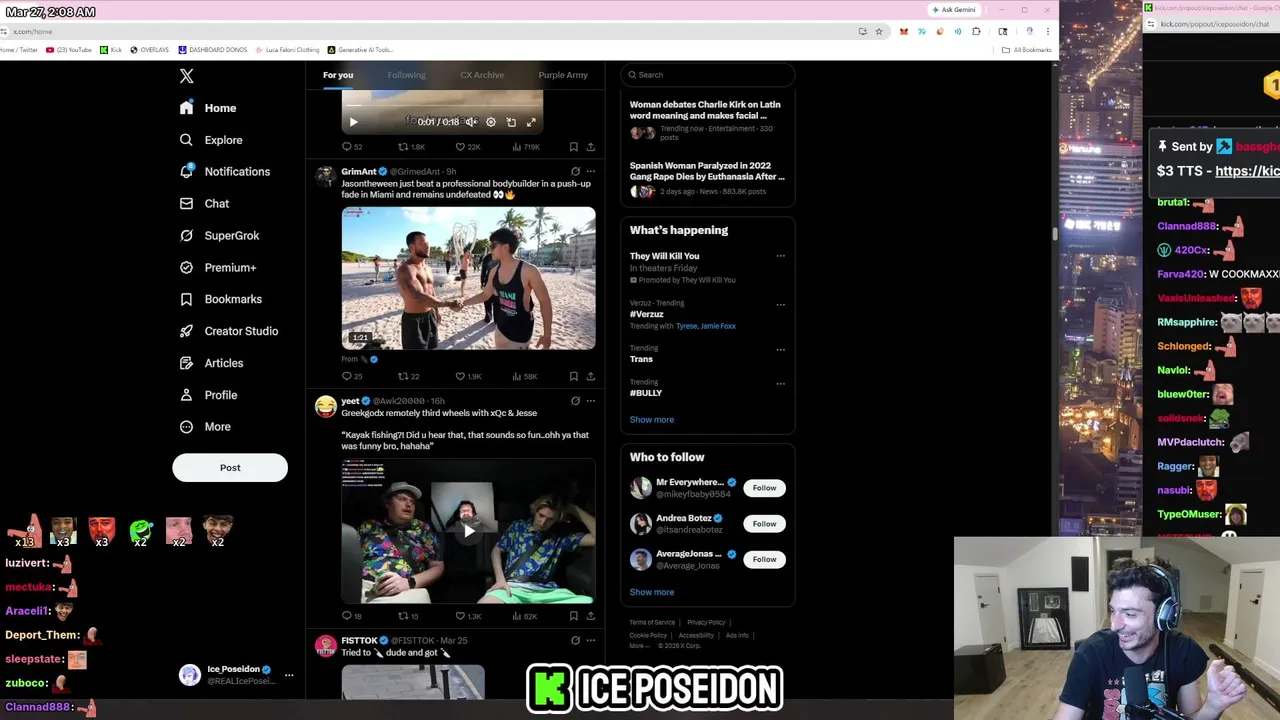
Task: Open the YouTube bookmark in bookmarks bar
Action: point(69,50)
